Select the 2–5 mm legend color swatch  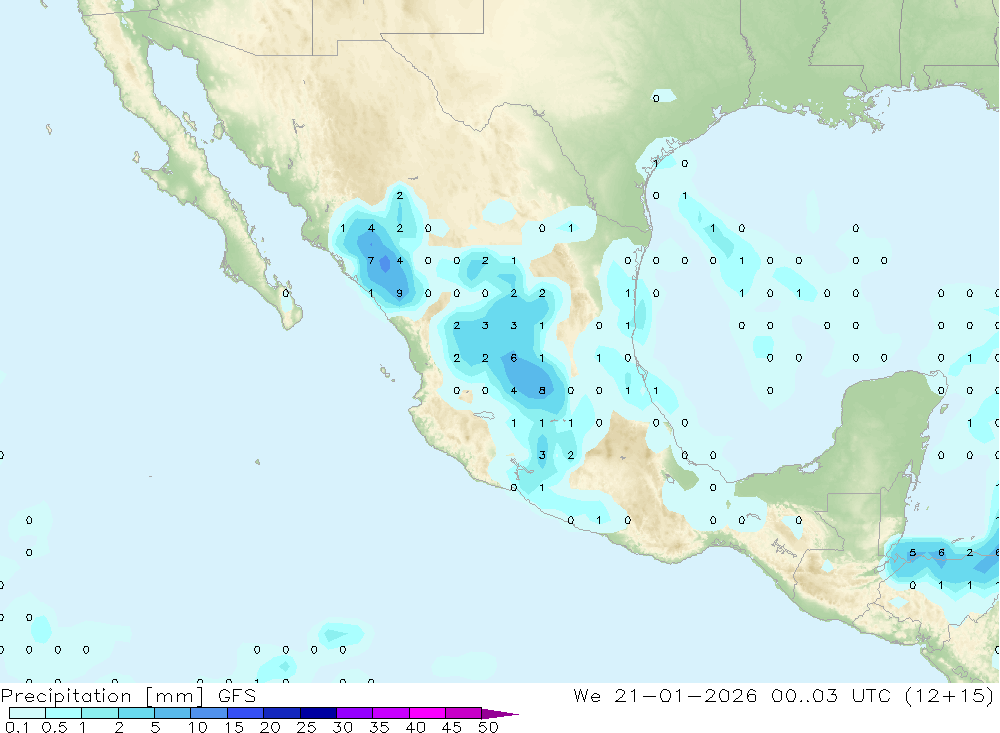[136, 713]
